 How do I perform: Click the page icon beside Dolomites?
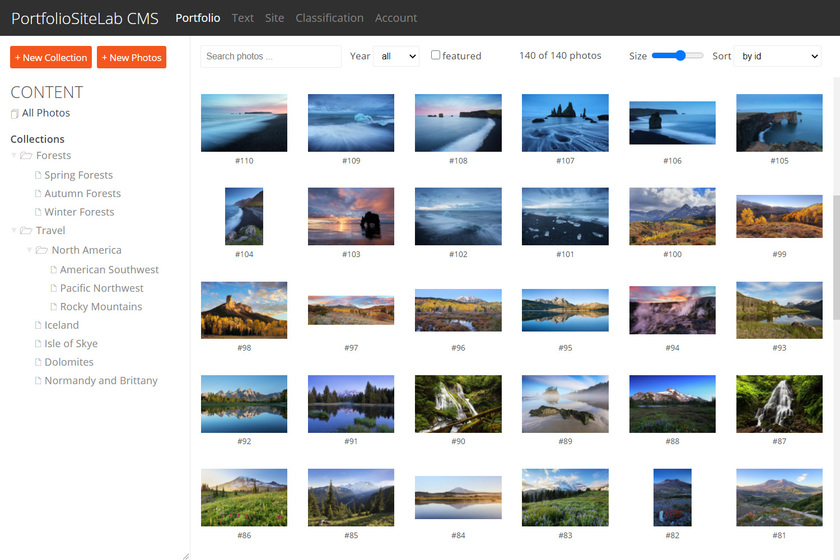click(38, 362)
